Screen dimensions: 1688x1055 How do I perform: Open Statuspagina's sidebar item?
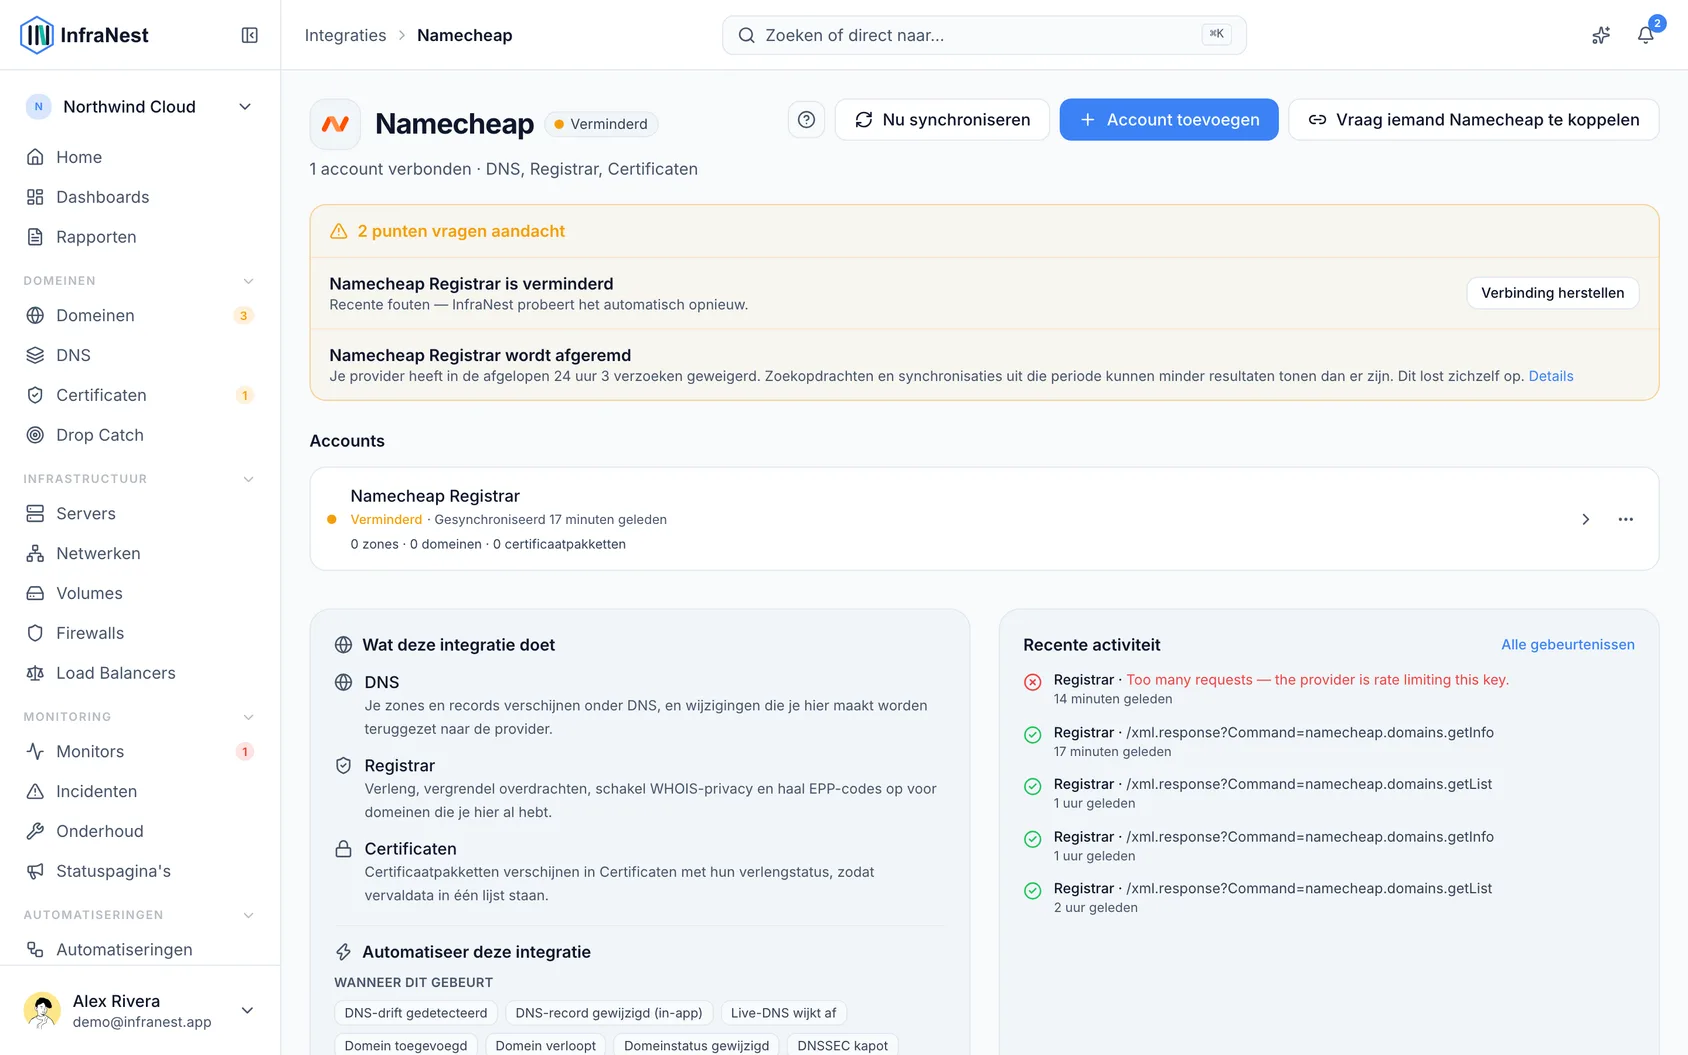tap(140, 871)
